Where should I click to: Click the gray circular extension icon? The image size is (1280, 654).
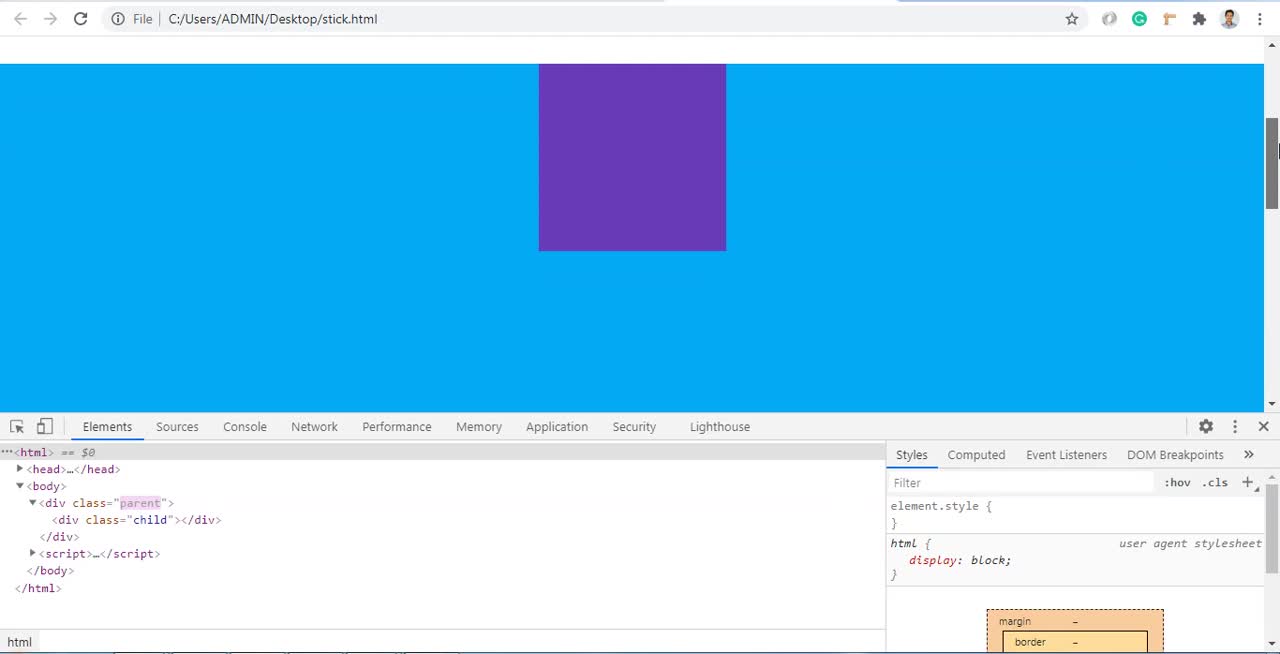(1109, 19)
